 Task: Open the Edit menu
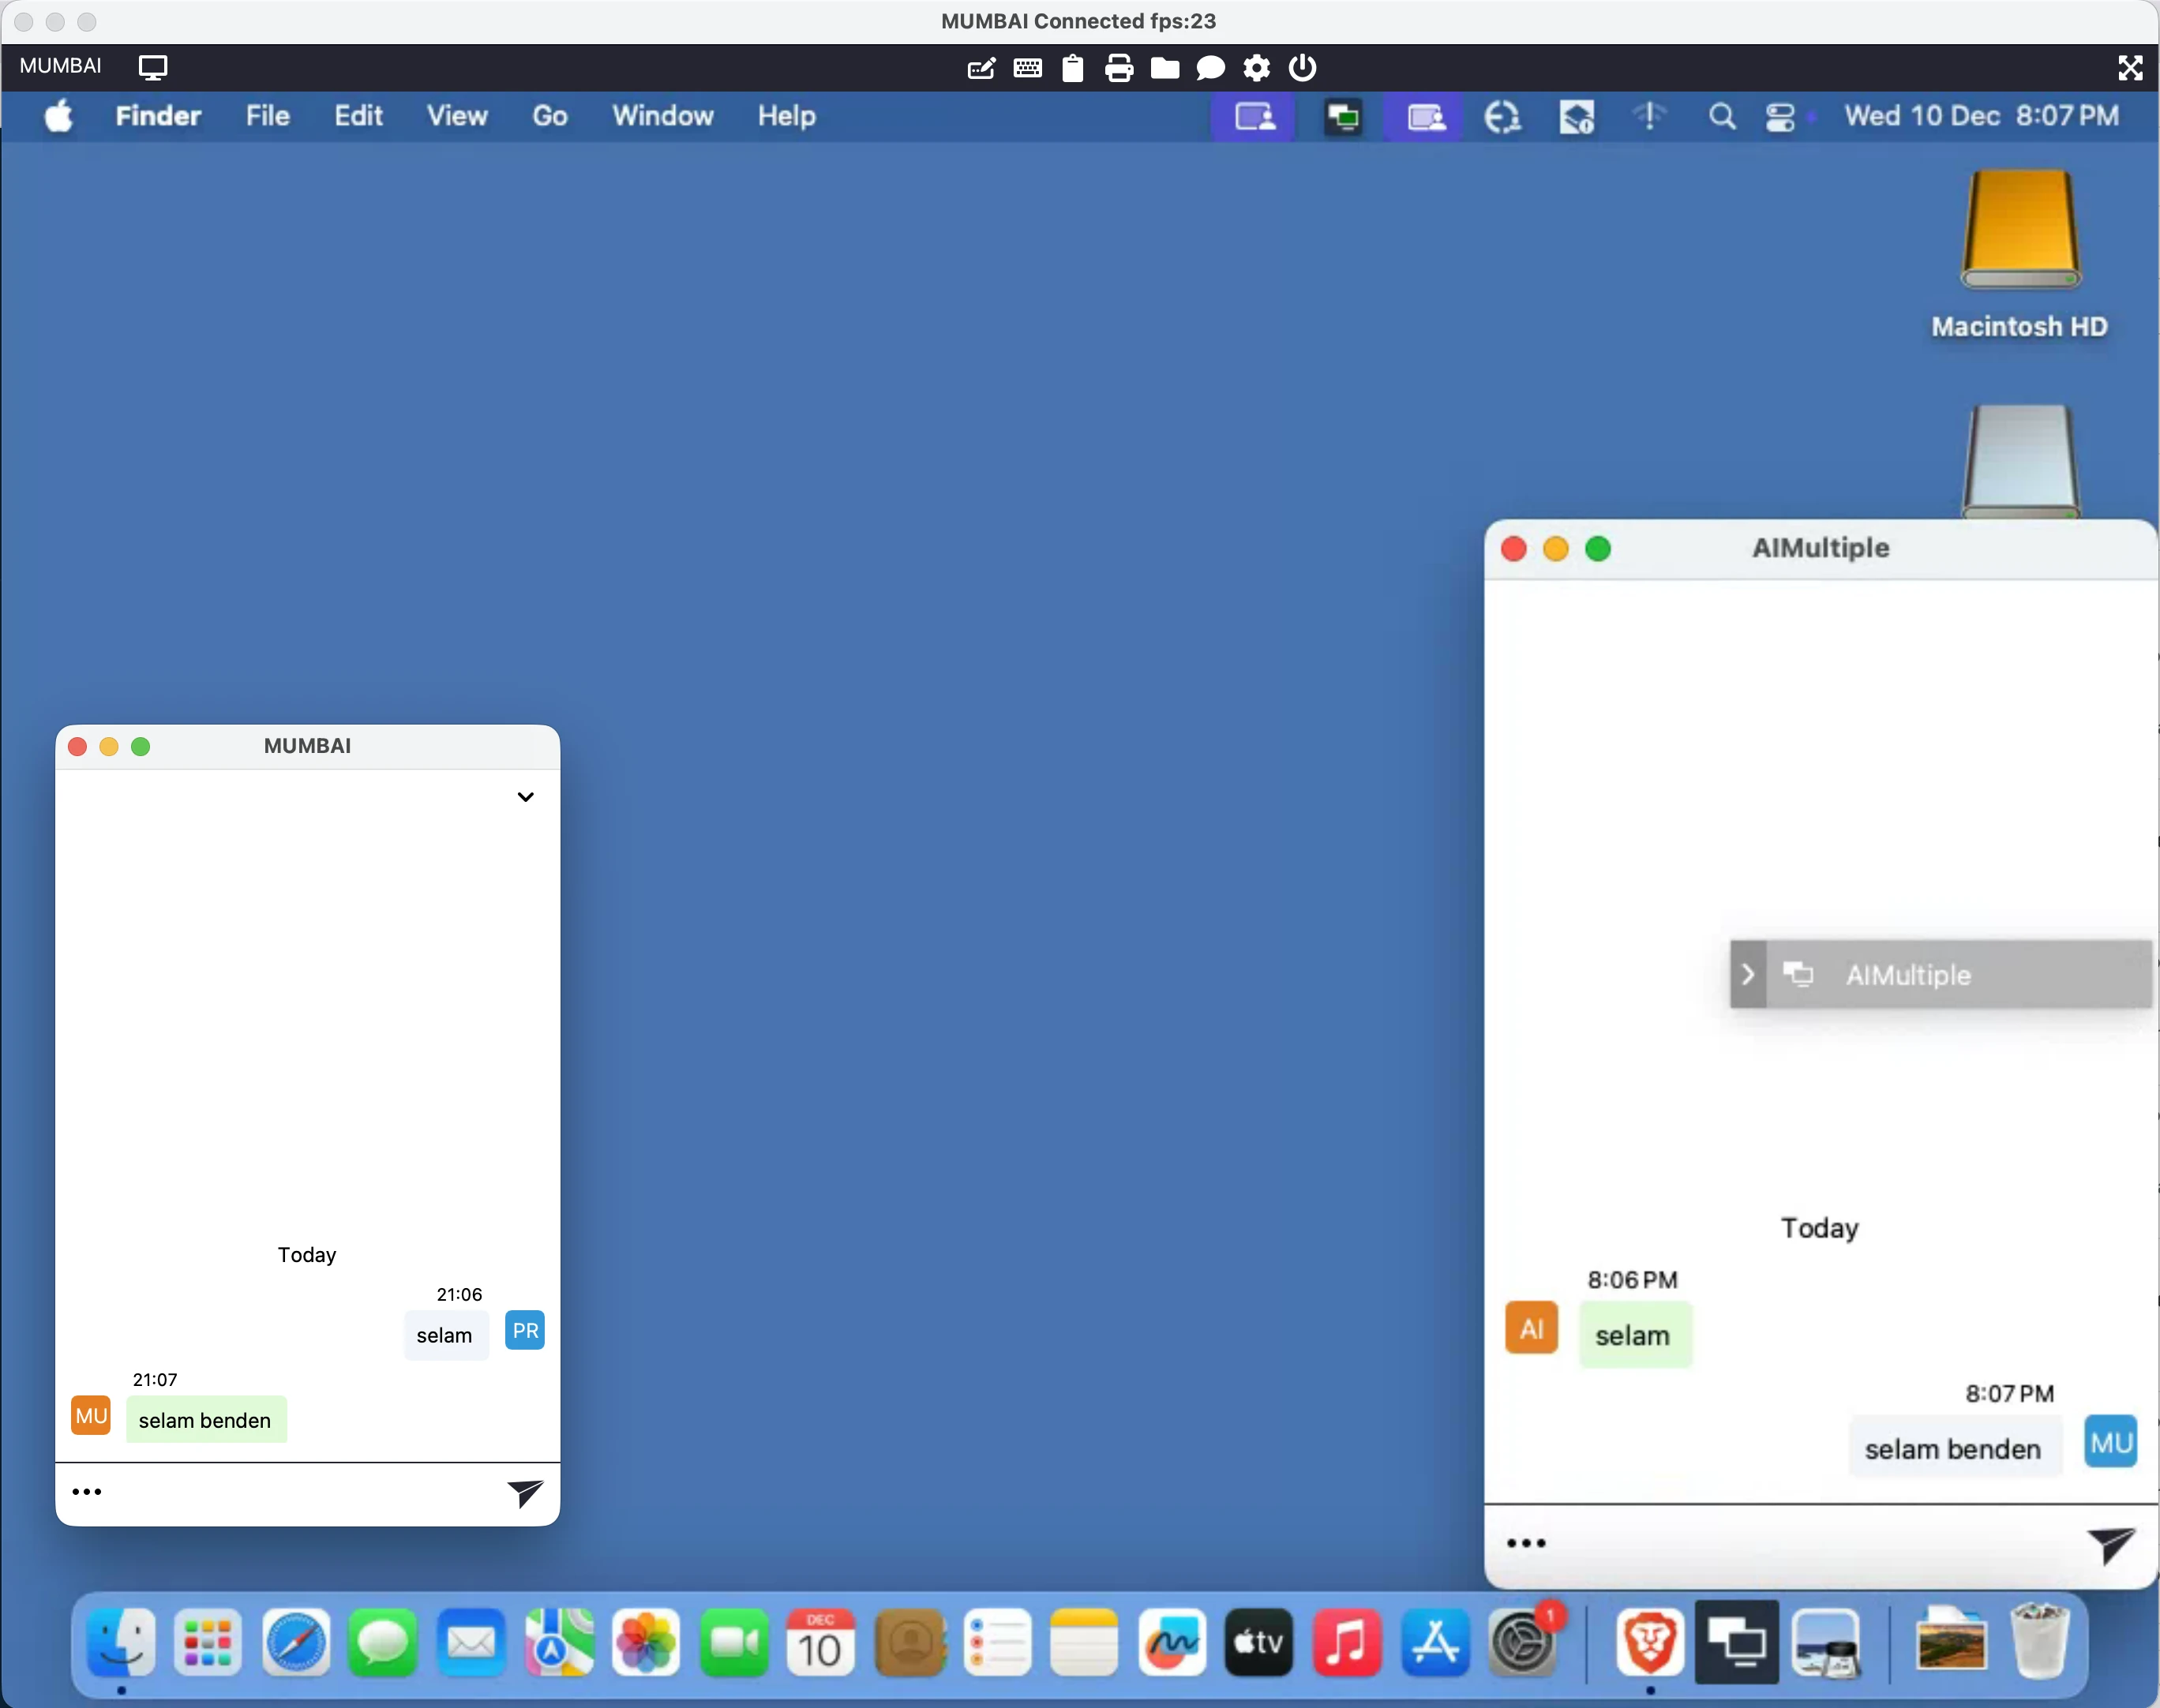point(358,116)
